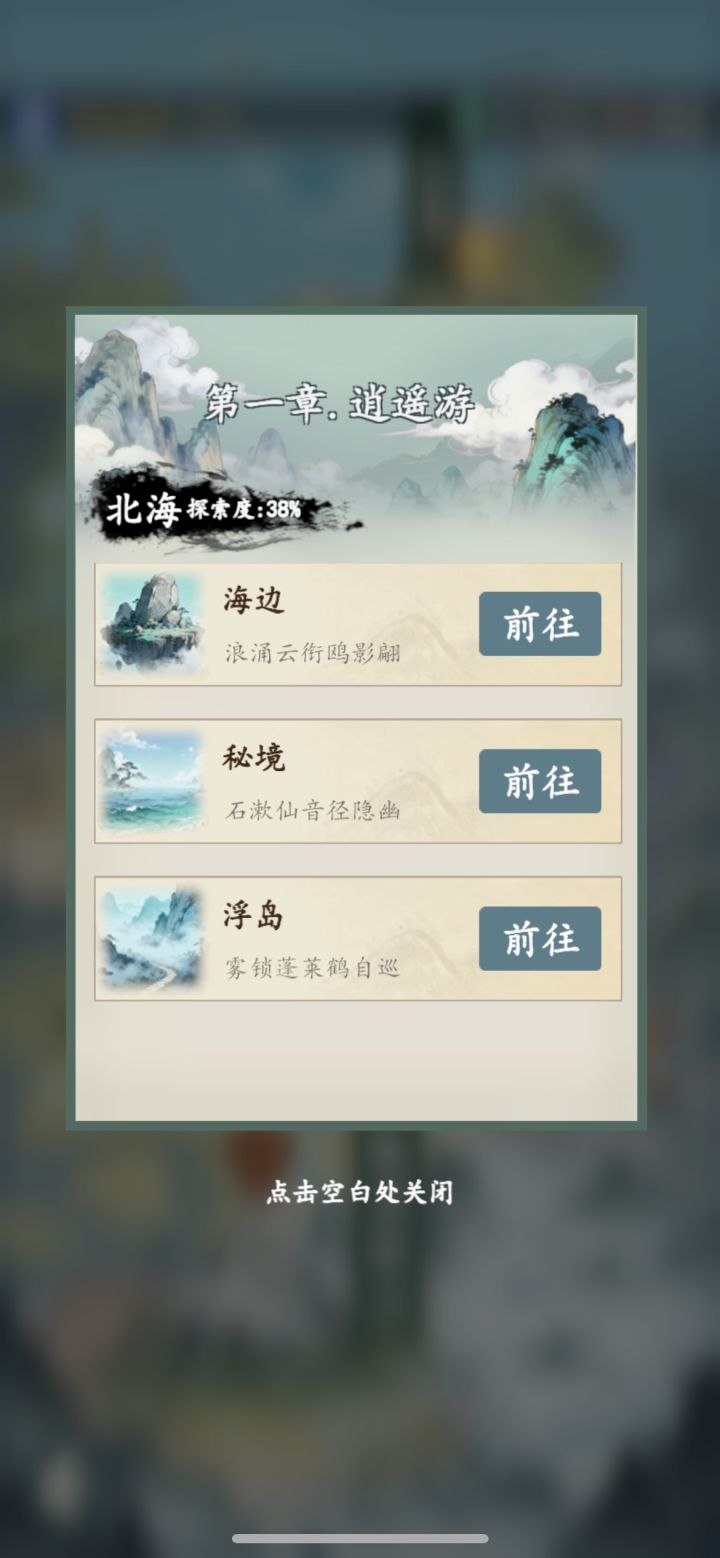Tap the 北海 region name label
This screenshot has height=1558, width=720.
143,510
